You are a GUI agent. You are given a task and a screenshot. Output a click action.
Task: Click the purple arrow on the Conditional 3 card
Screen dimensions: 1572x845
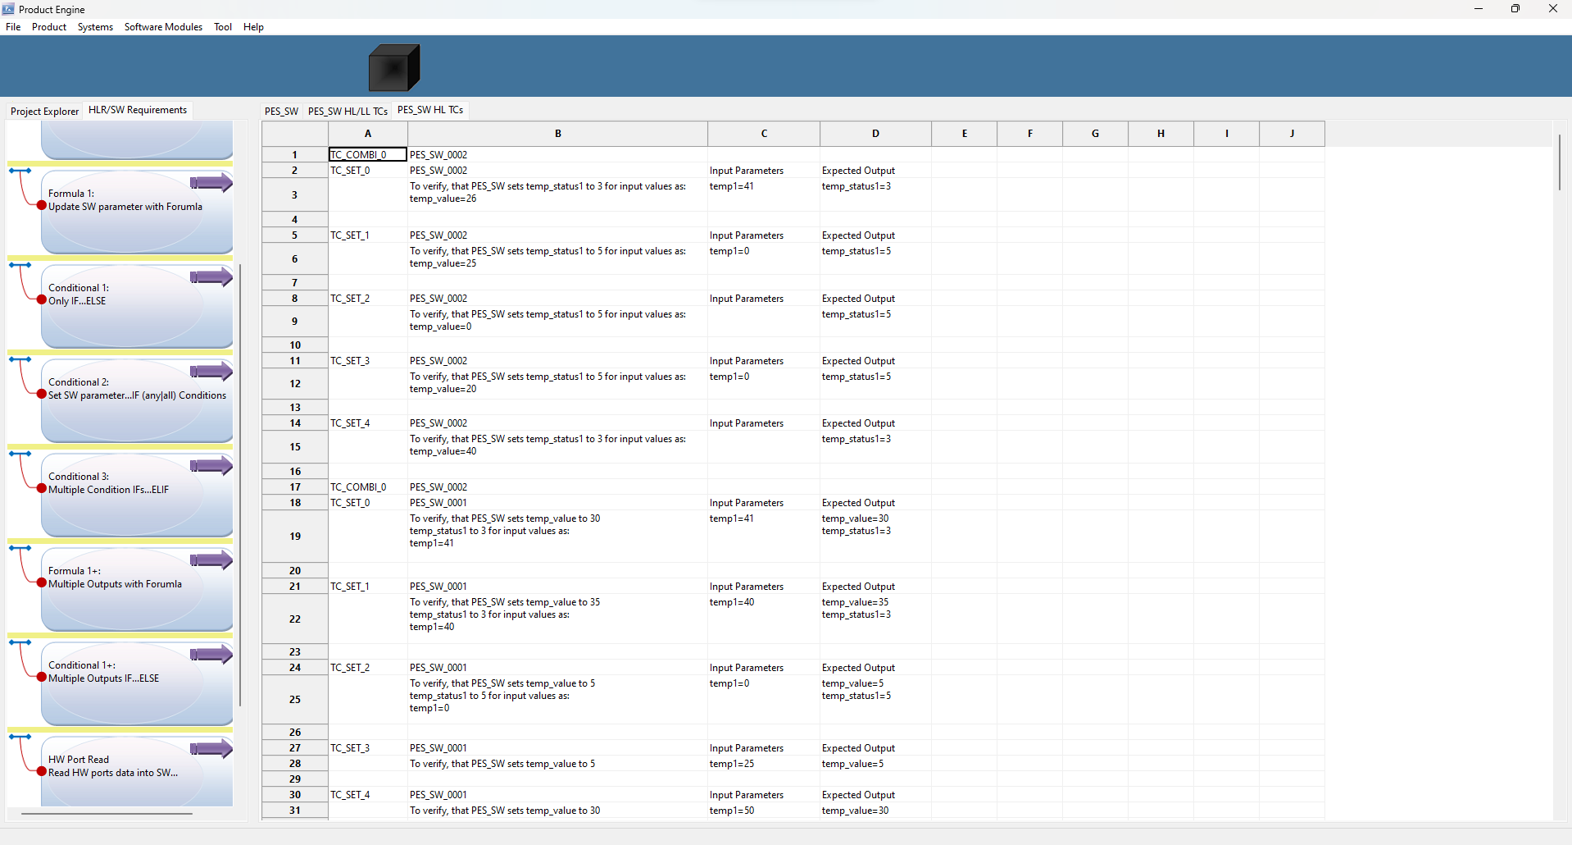(211, 466)
